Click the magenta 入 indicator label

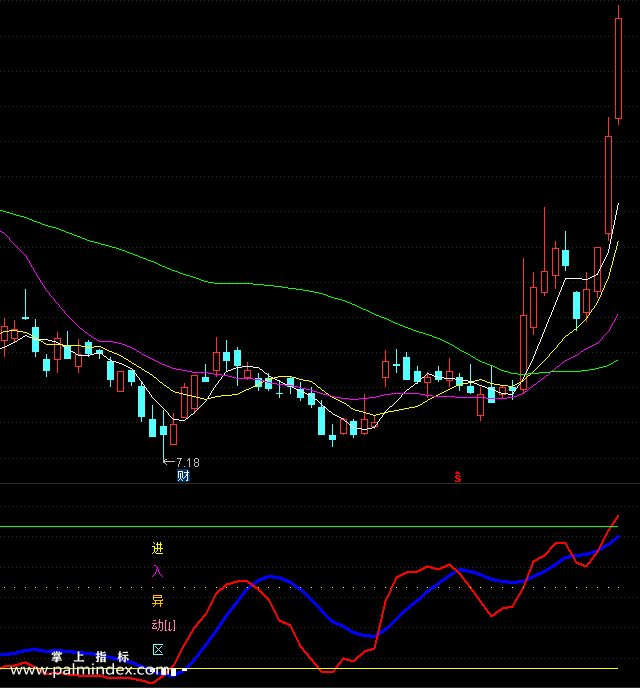[x=157, y=571]
